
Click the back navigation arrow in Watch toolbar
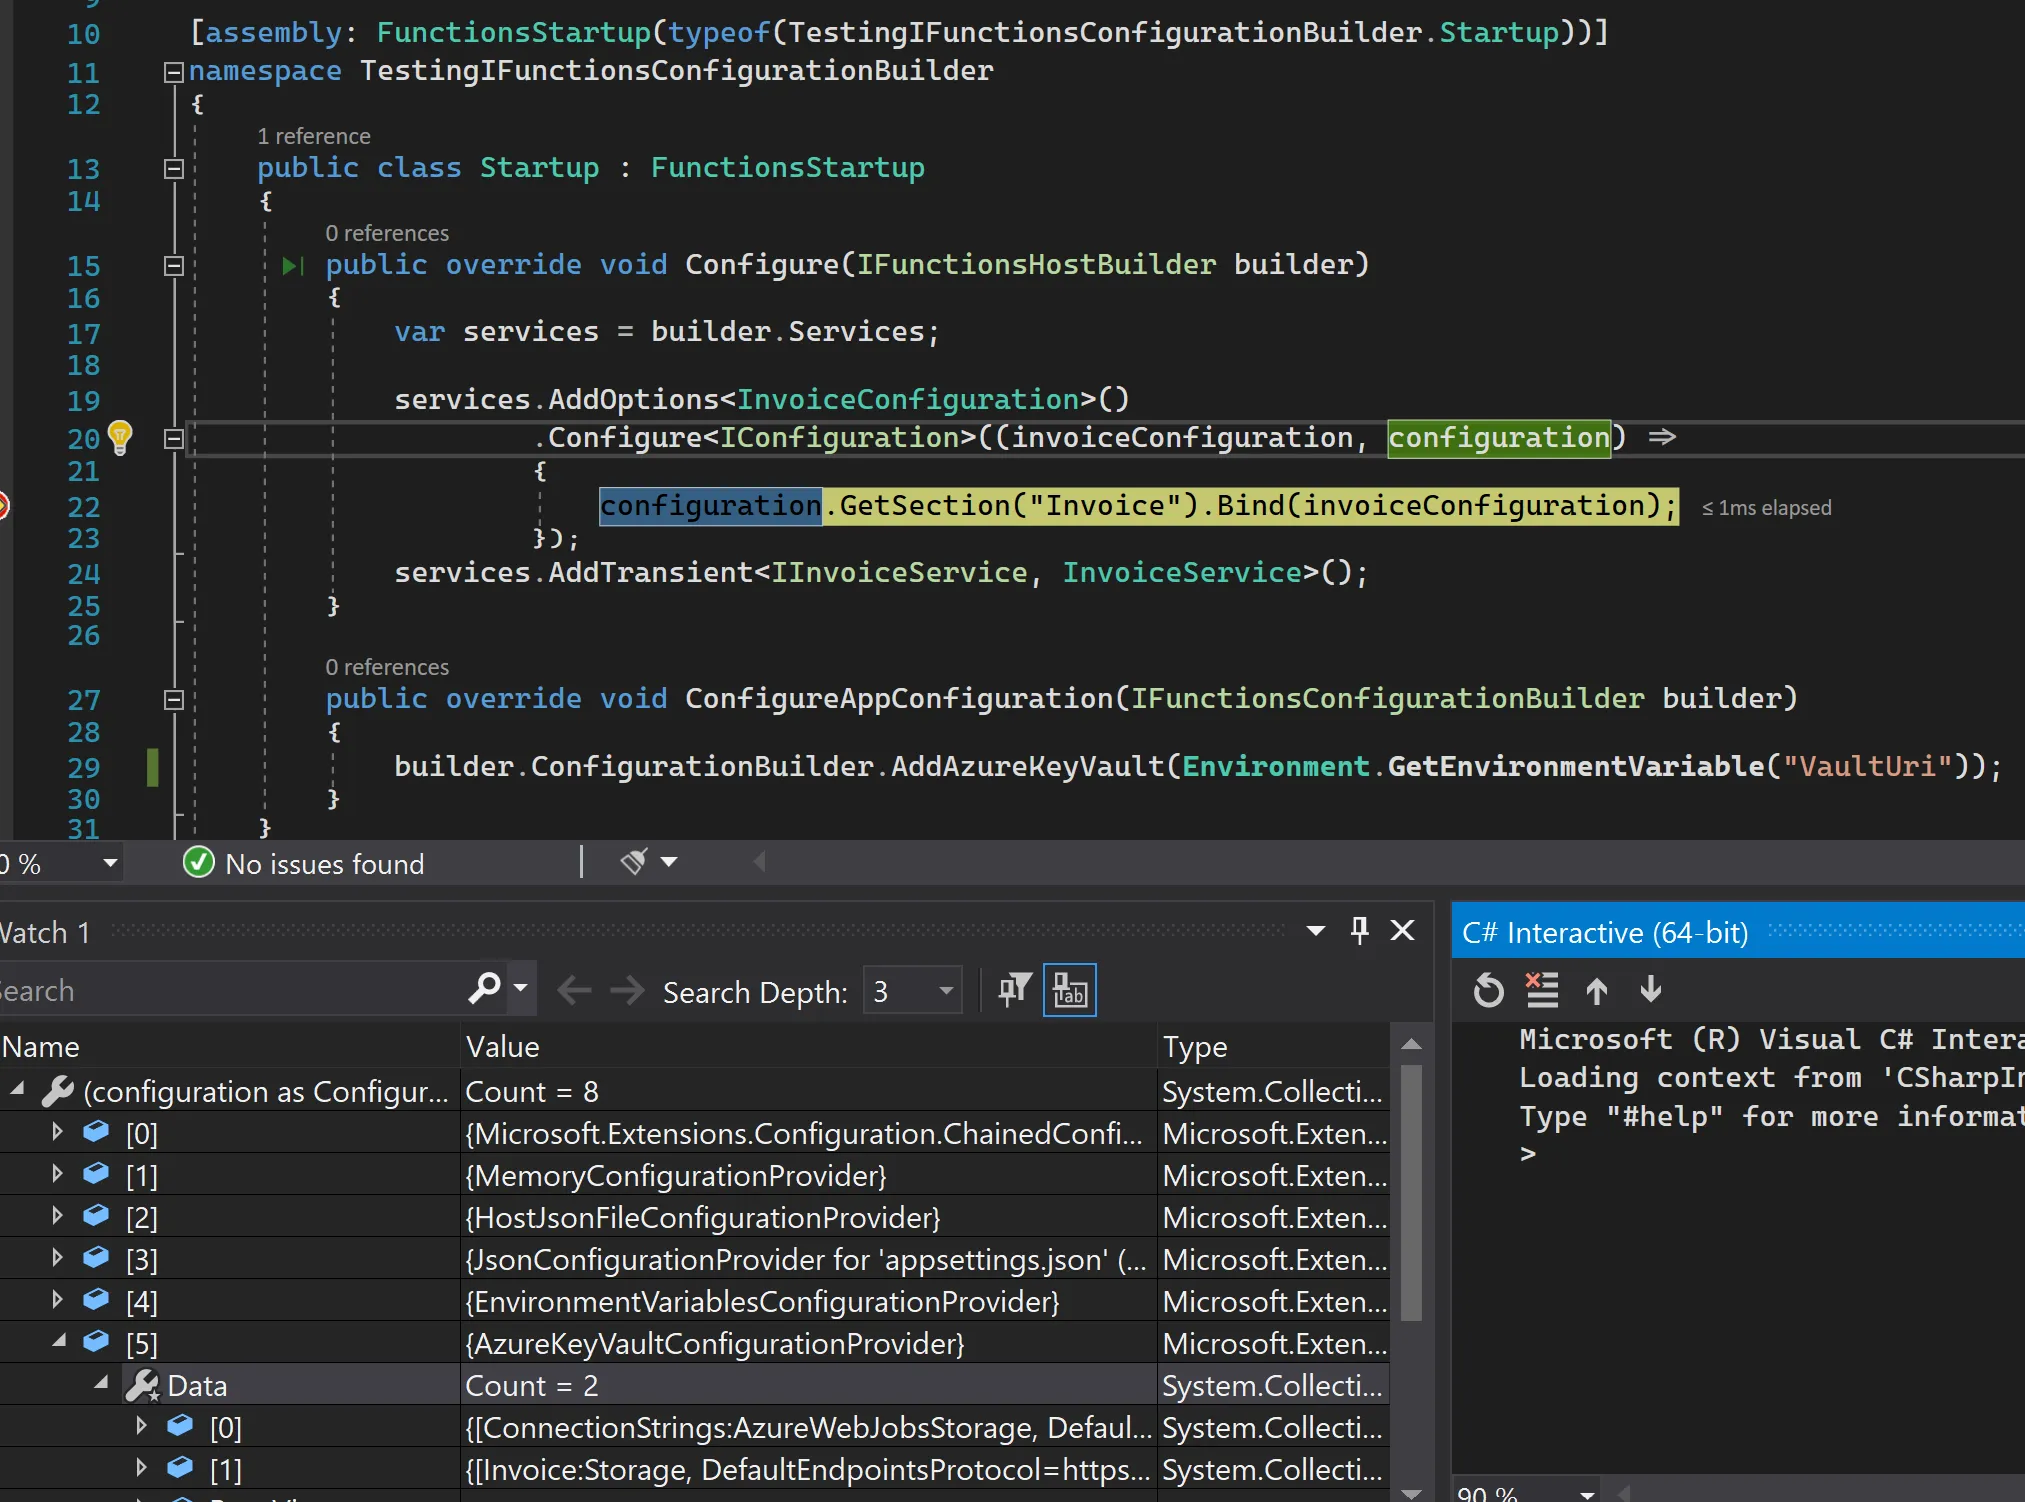(x=574, y=990)
